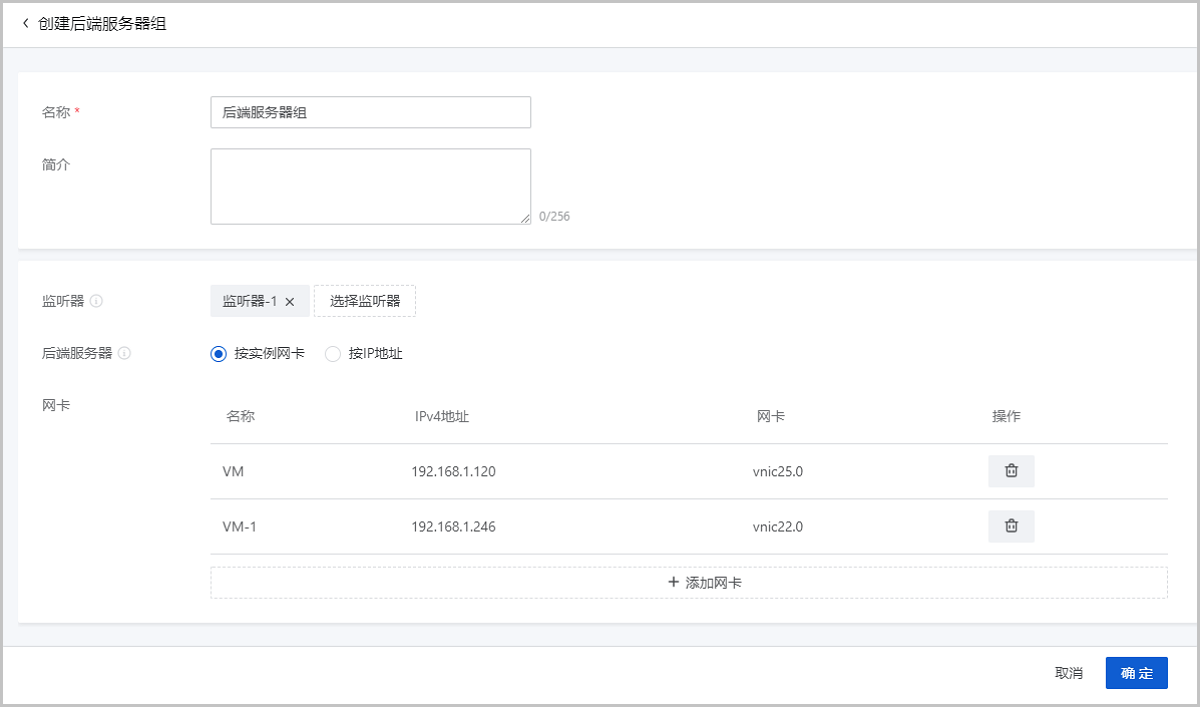The height and width of the screenshot is (707, 1200).
Task: Click the plus icon in 添加网卡
Action: pos(673,582)
